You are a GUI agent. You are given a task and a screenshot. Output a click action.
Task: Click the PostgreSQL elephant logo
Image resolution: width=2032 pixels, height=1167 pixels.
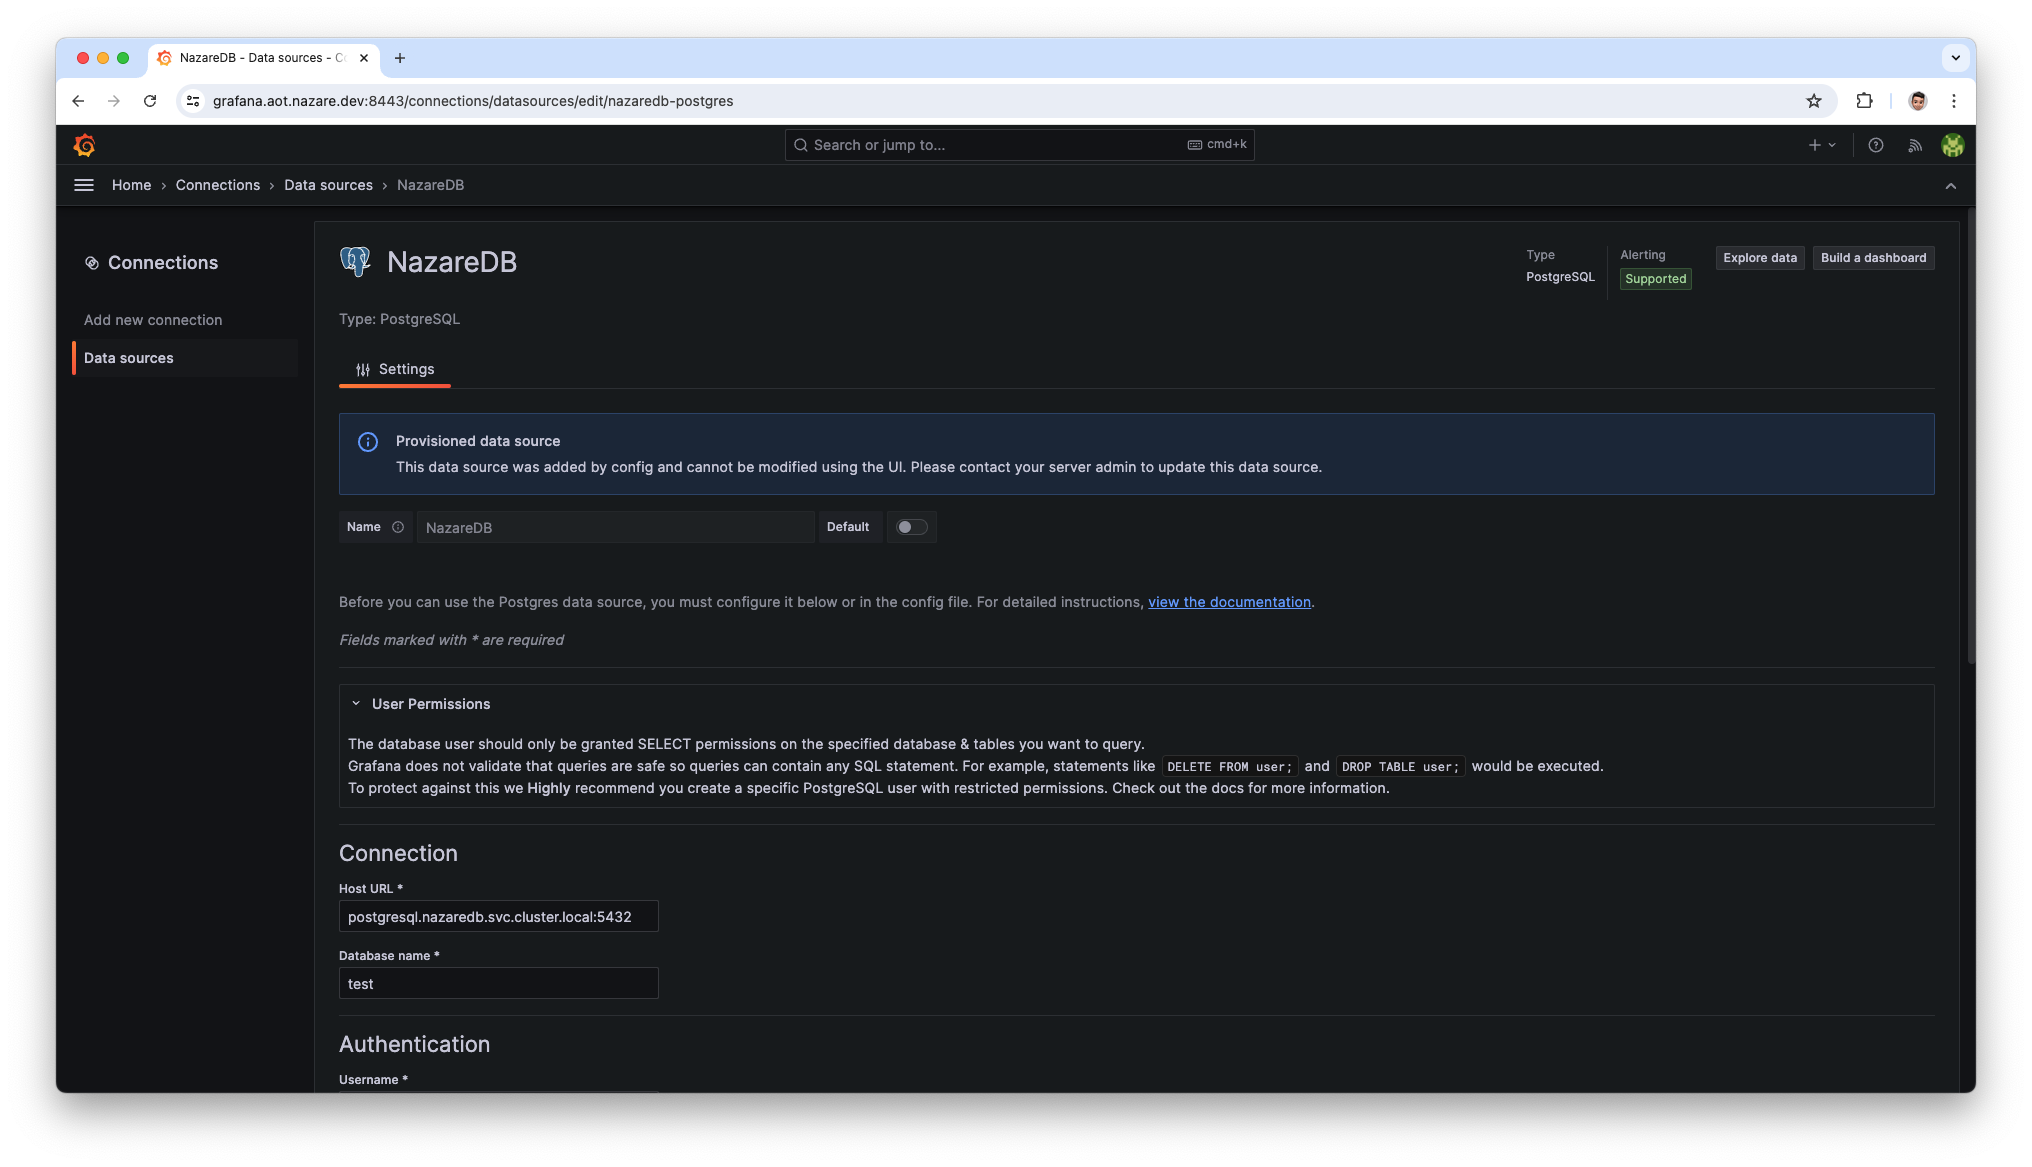pyautogui.click(x=355, y=262)
